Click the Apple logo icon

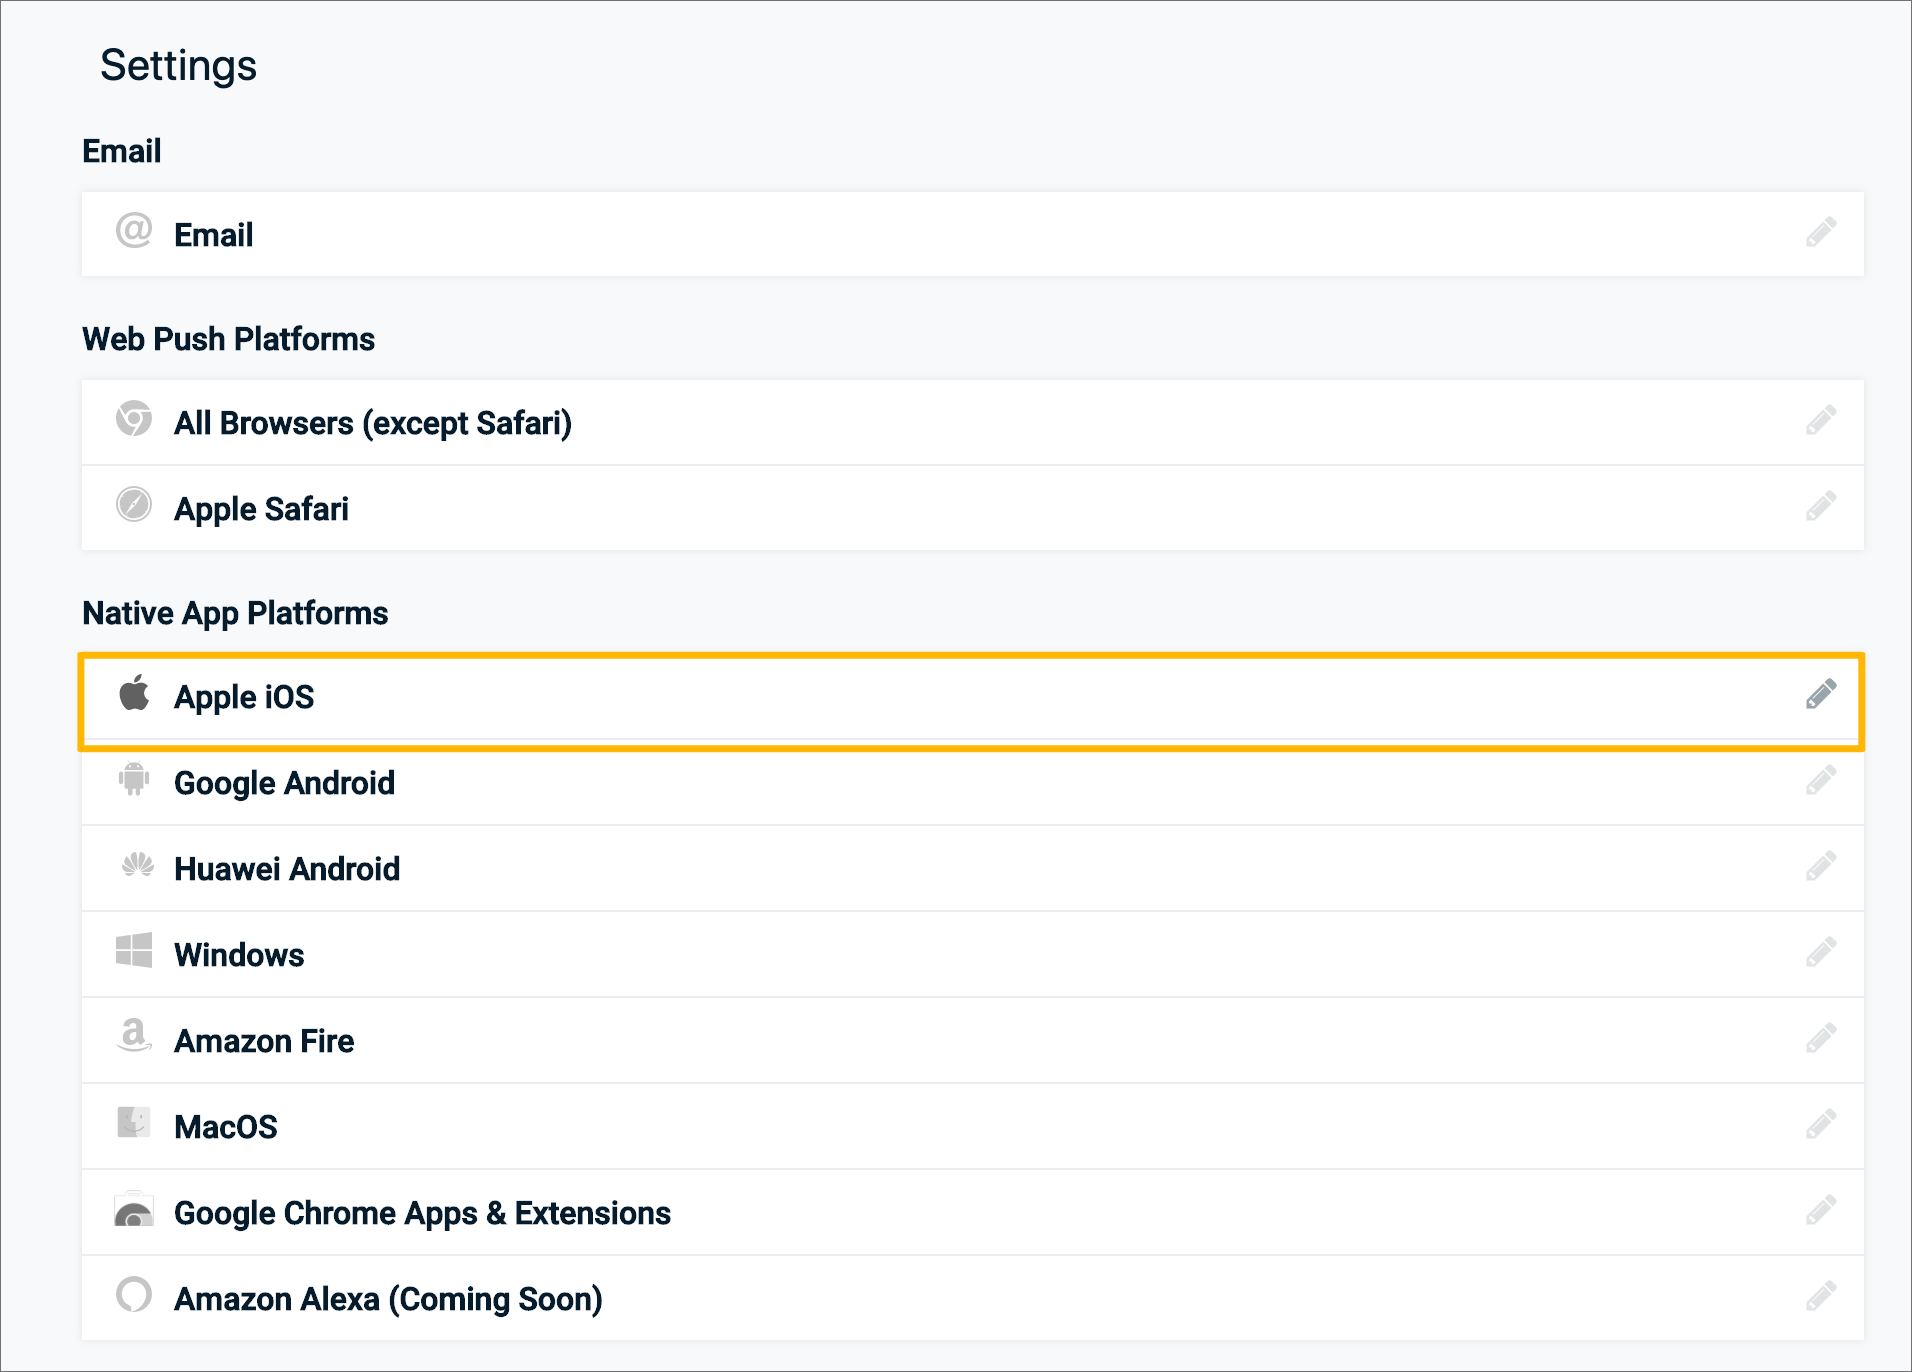134,692
